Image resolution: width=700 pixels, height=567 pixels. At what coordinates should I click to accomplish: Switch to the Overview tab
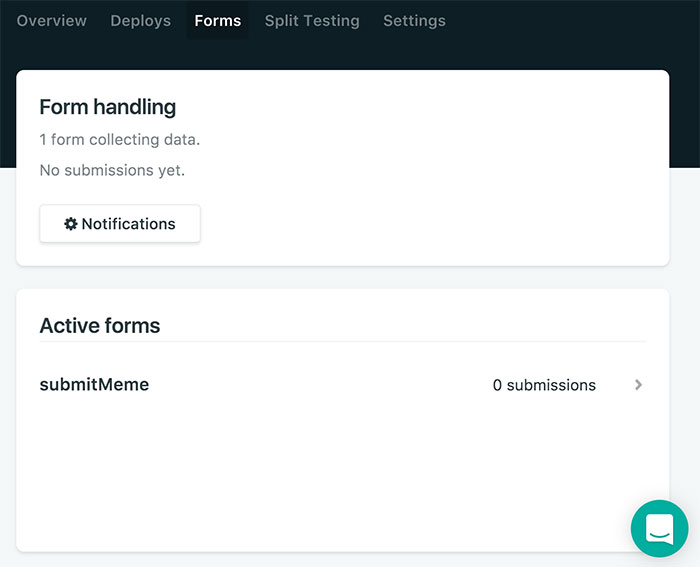[52, 21]
